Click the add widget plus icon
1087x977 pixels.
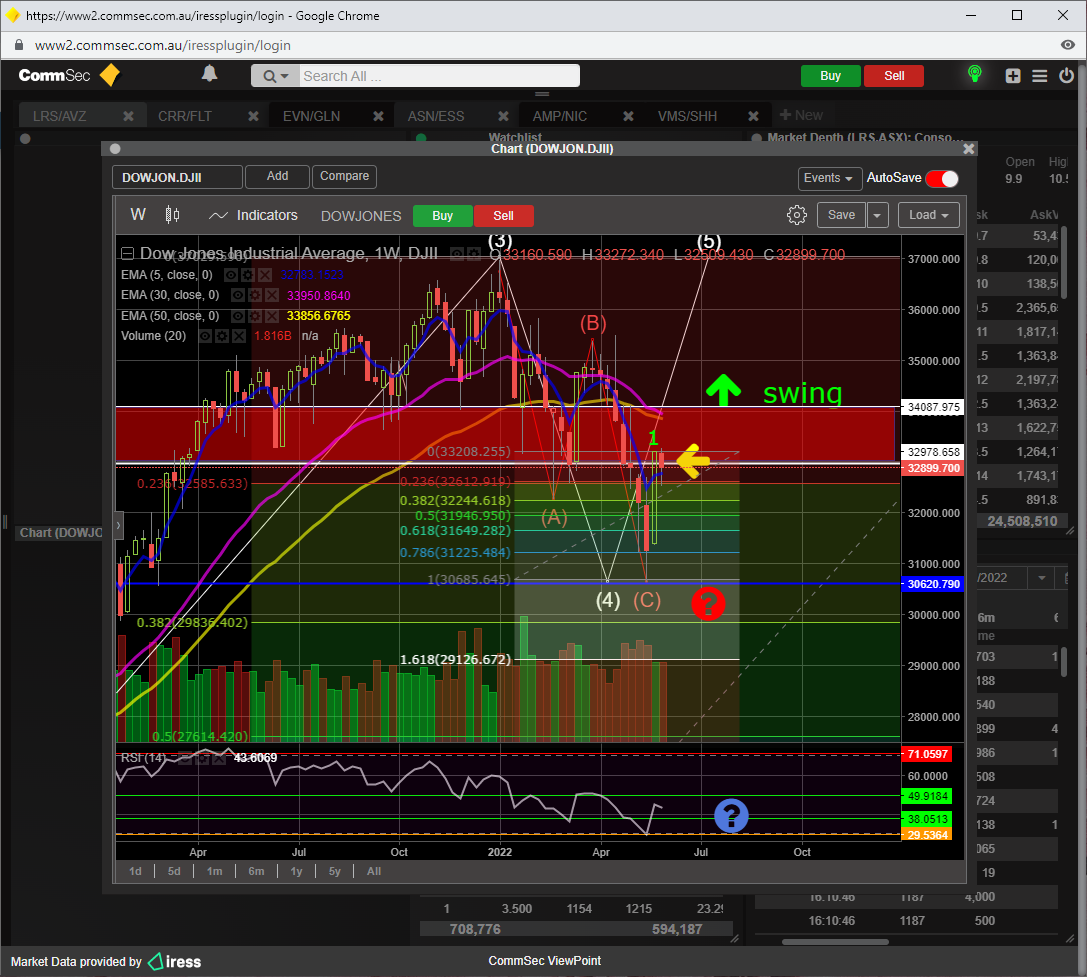pyautogui.click(x=1013, y=76)
